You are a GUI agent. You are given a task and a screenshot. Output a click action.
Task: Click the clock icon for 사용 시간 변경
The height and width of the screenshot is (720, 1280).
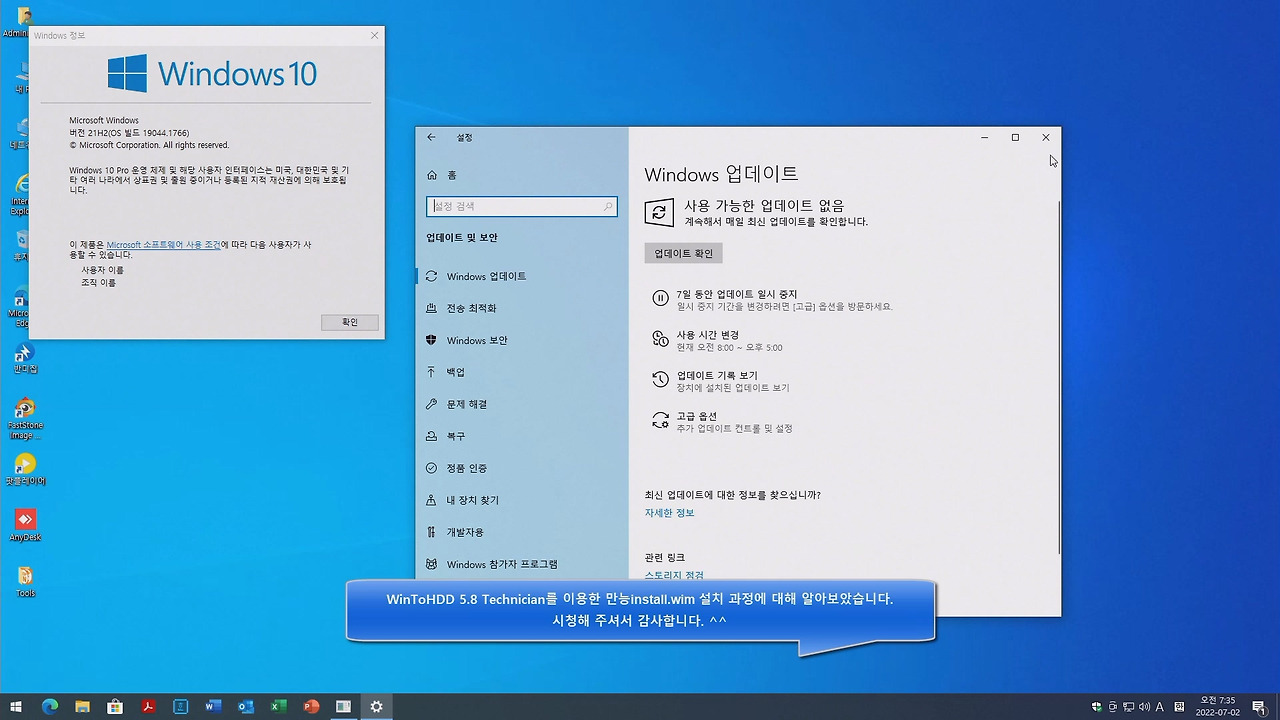click(x=660, y=339)
